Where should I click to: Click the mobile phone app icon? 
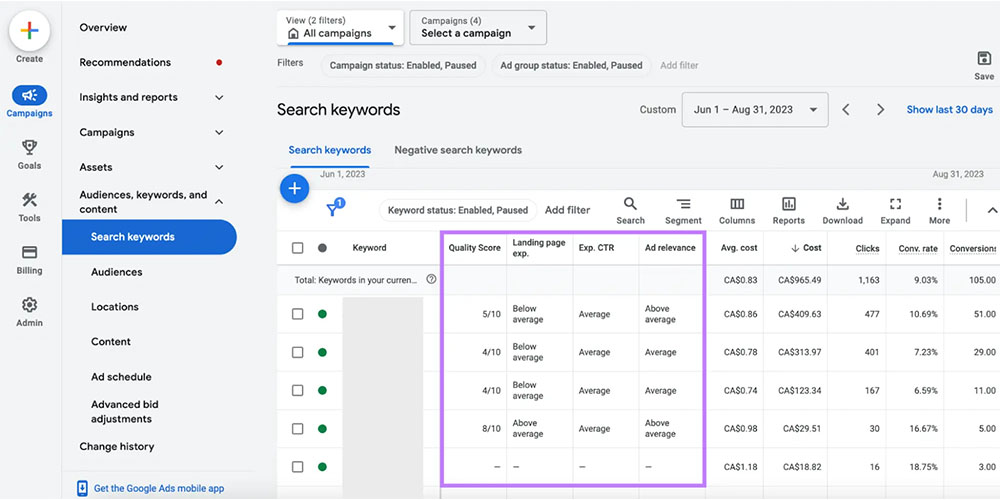[82, 489]
